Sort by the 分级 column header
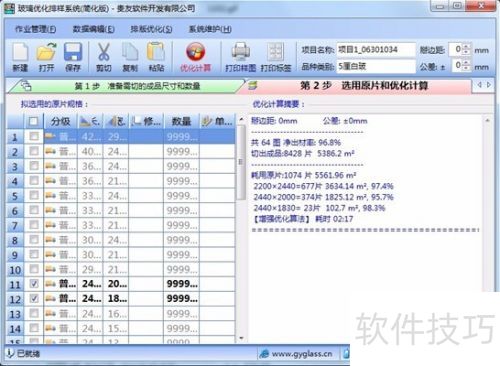The width and height of the screenshot is (500, 366). tap(60, 121)
